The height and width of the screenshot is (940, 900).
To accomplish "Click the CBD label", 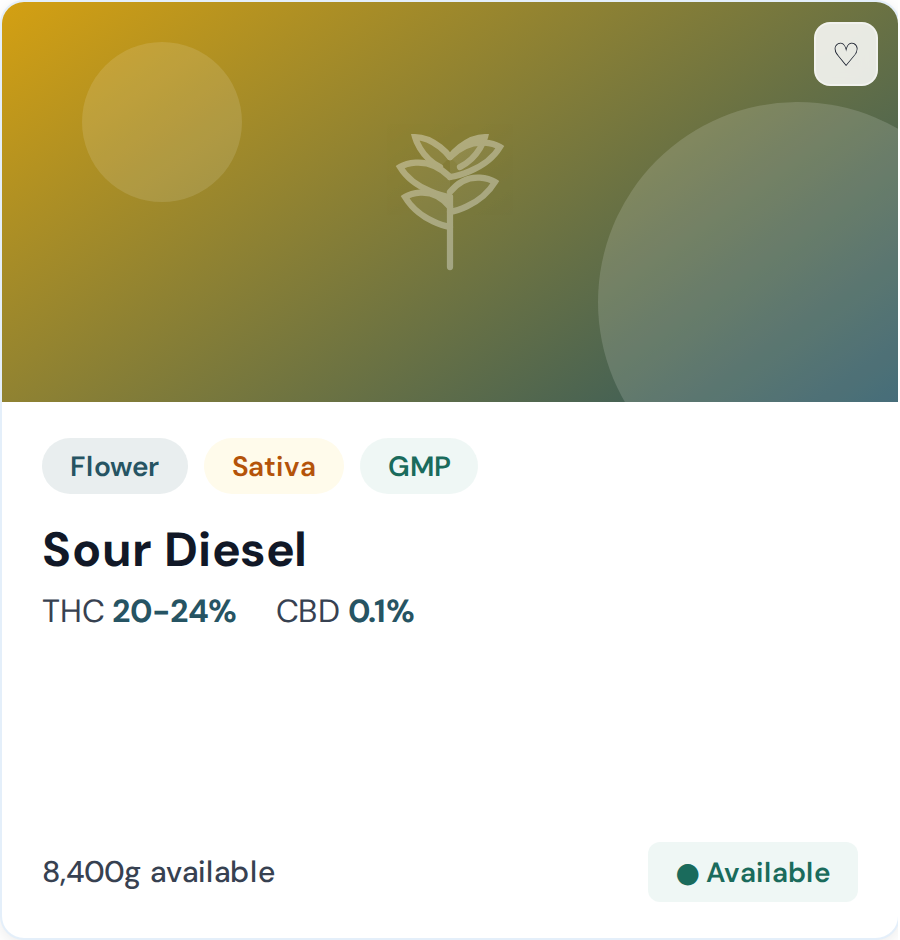I will (307, 611).
